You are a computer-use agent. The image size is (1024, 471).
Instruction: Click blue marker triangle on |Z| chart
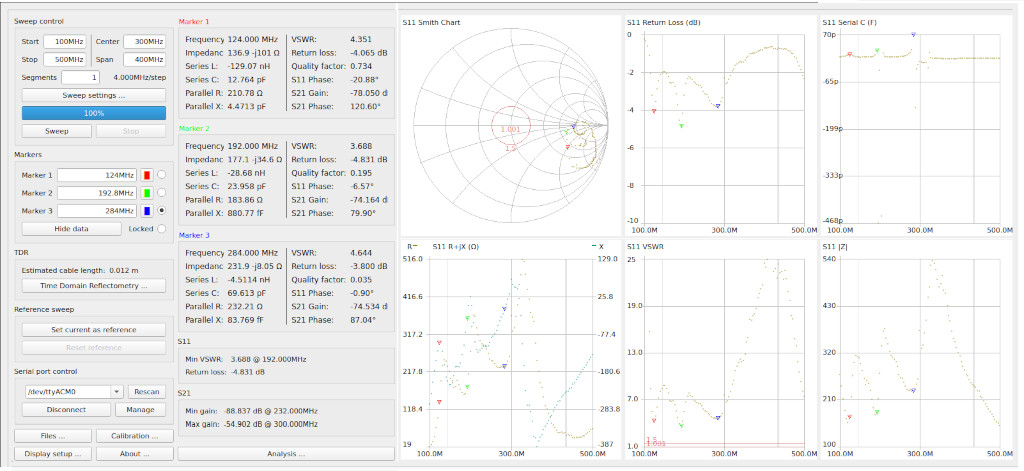point(913,391)
